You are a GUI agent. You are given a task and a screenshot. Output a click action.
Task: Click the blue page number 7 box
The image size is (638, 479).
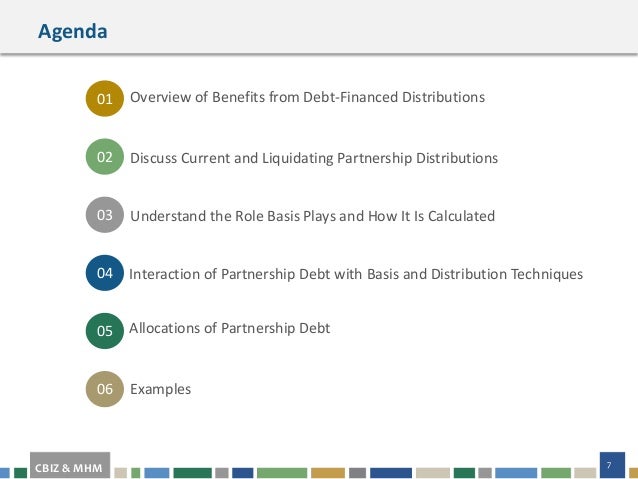pyautogui.click(x=612, y=465)
